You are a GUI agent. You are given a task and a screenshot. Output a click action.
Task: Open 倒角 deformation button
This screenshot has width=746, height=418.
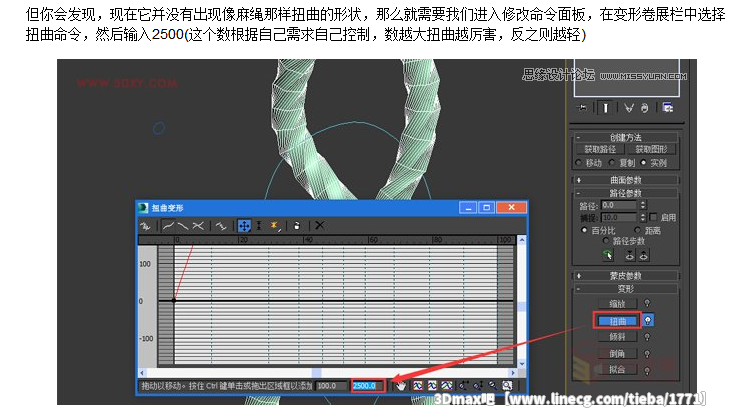tap(617, 354)
